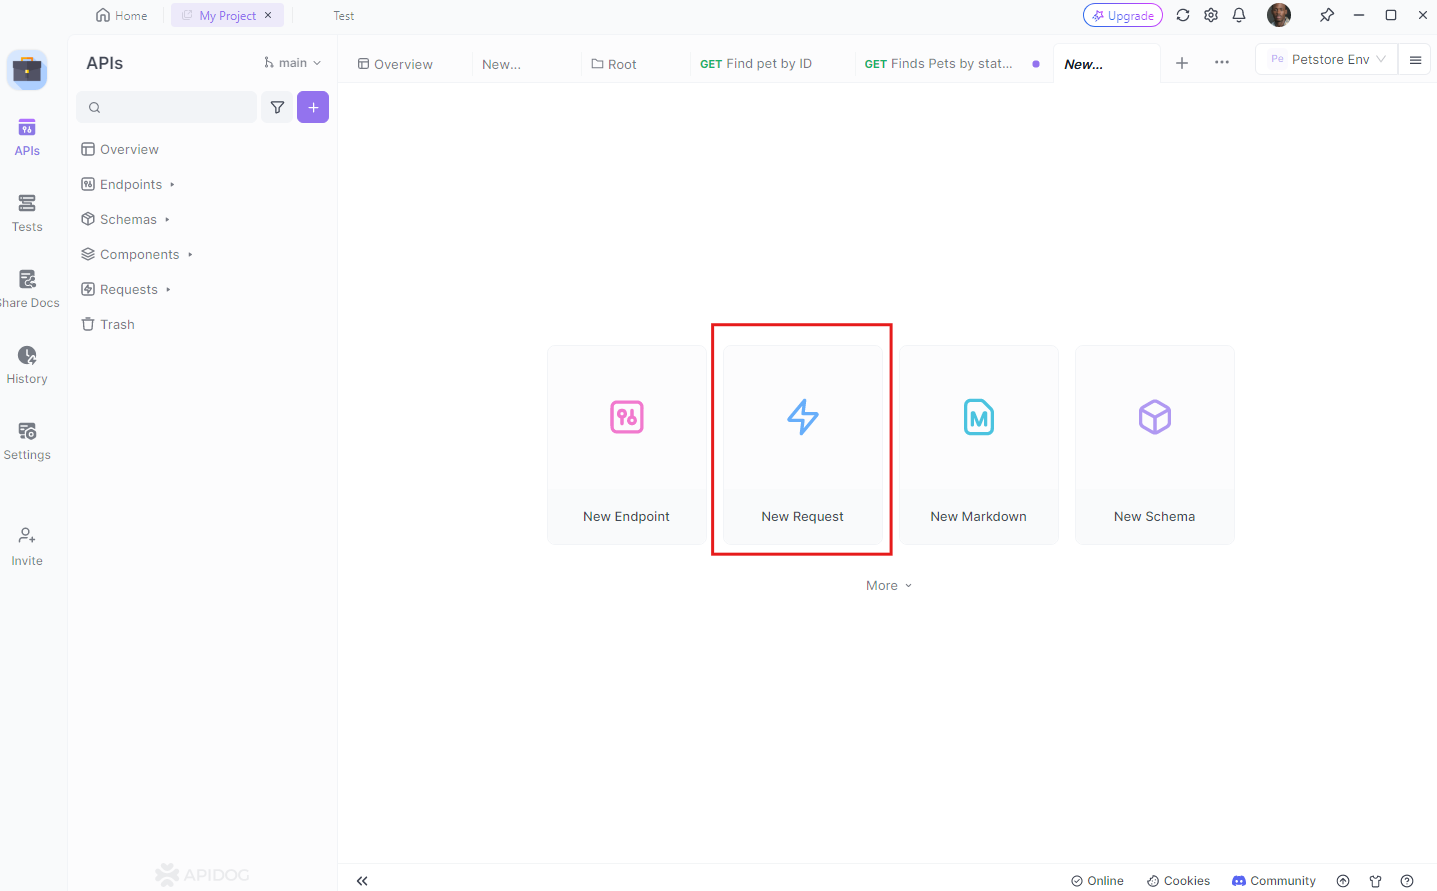Open the Tests section in sidebar
1437x891 pixels.
(27, 214)
